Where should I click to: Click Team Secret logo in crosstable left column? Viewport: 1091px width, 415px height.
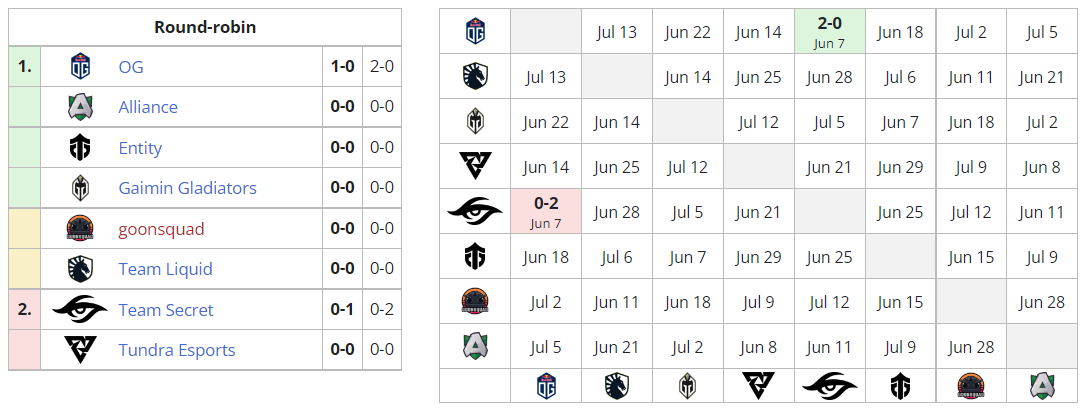(475, 211)
